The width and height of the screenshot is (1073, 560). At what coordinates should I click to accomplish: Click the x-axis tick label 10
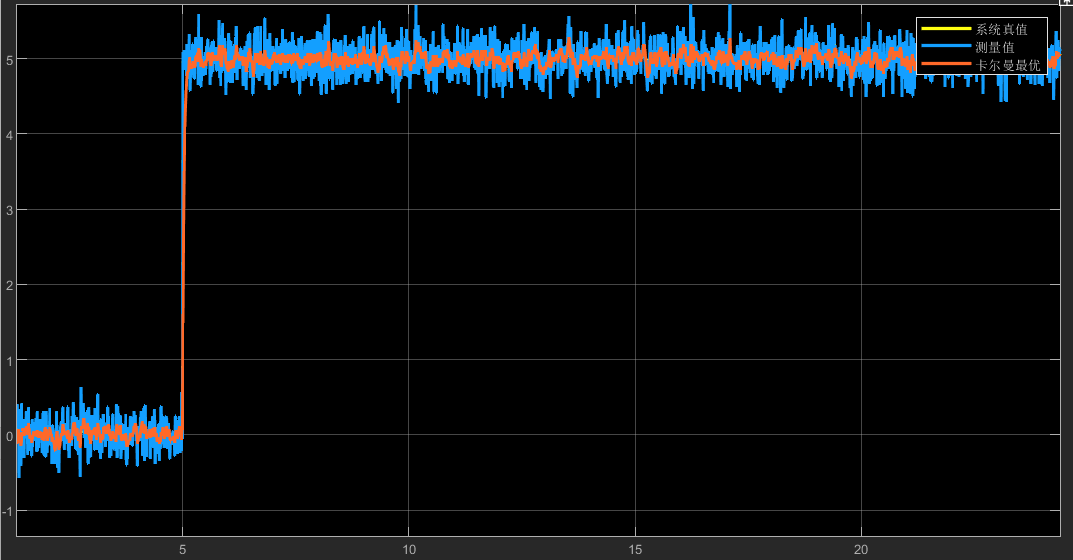(409, 550)
